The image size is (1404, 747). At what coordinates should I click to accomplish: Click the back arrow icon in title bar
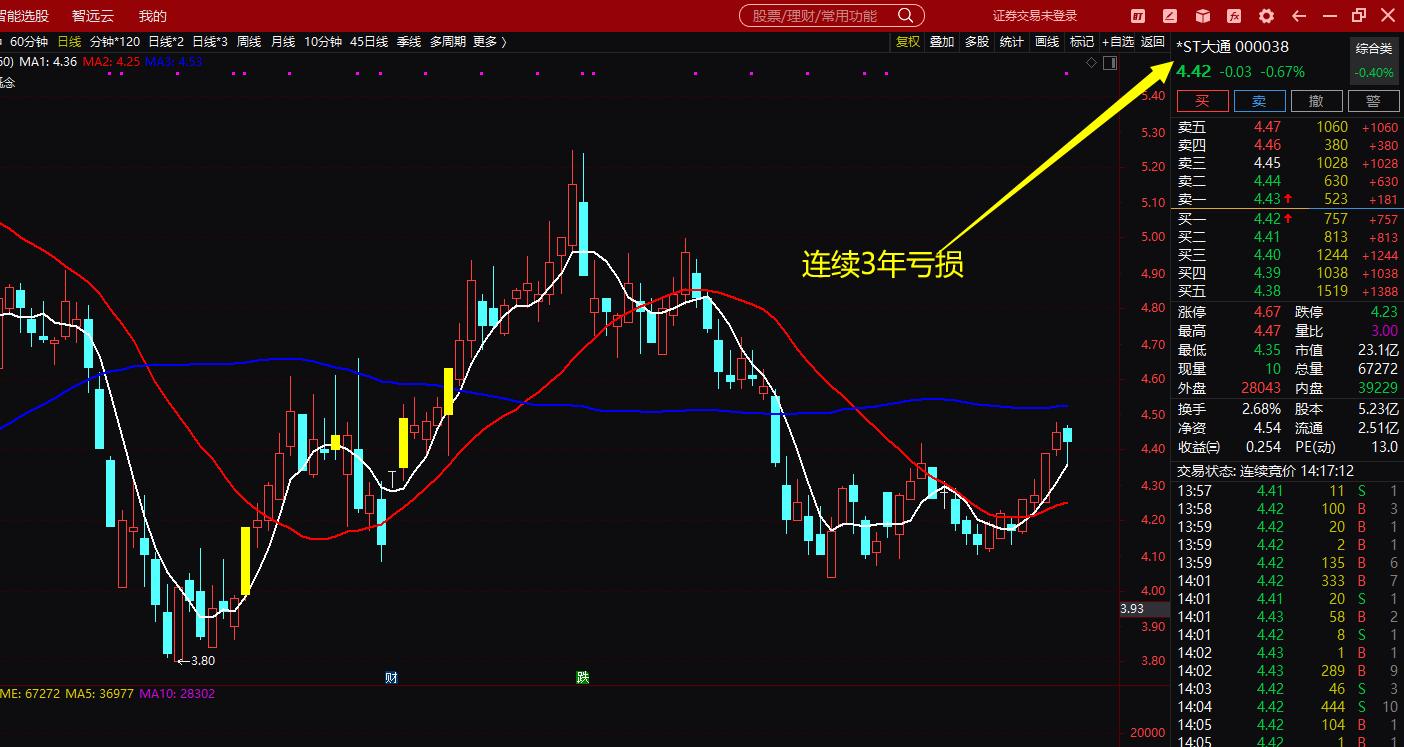click(x=1298, y=16)
